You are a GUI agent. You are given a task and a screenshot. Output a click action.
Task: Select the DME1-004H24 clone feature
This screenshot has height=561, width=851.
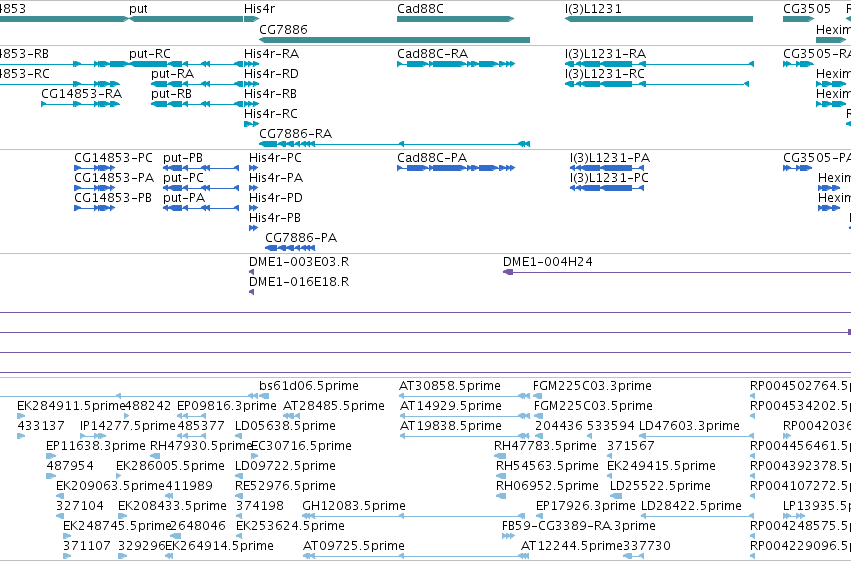coord(677,272)
